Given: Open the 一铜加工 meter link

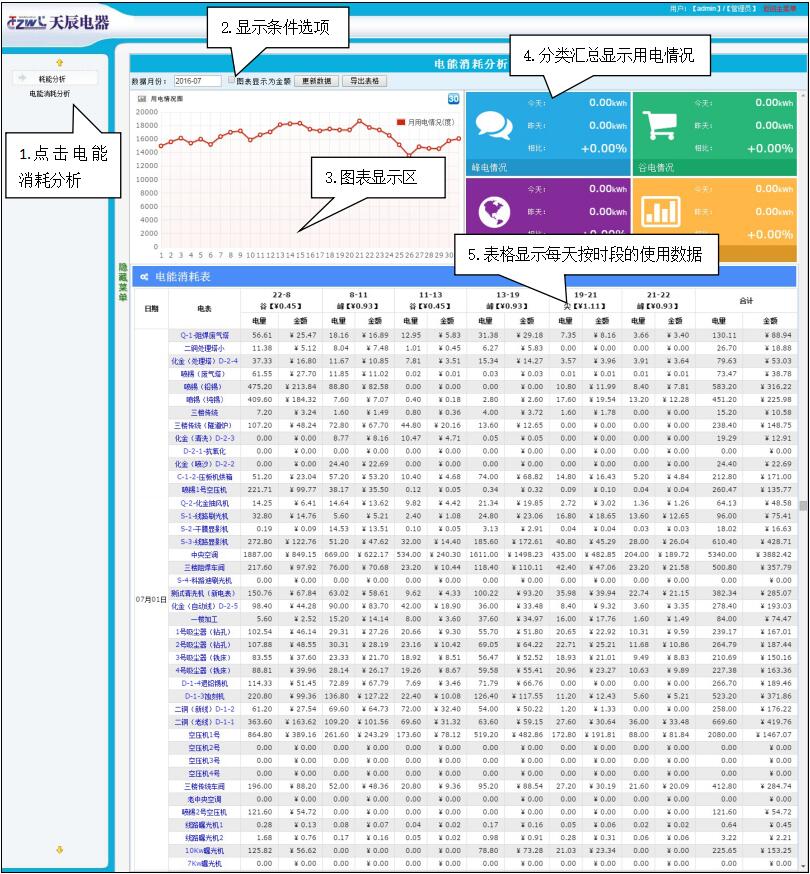Looking at the screenshot, I should (205, 619).
